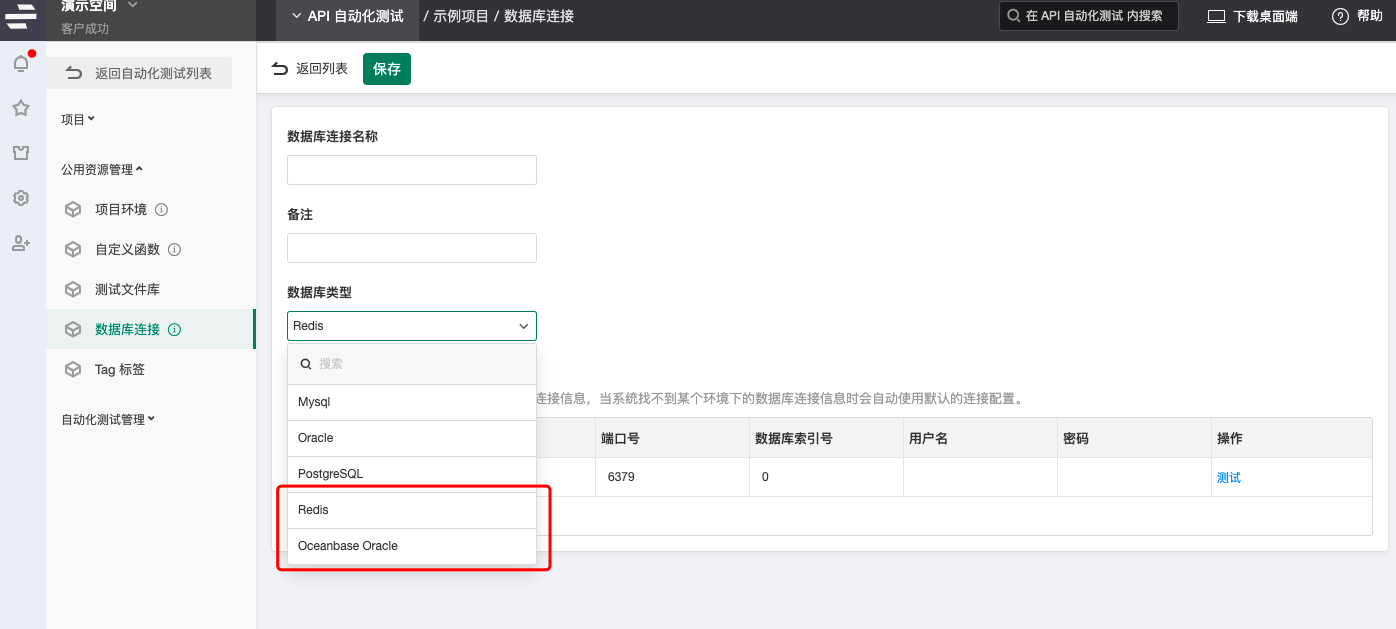The width and height of the screenshot is (1396, 629).
Task: Select Mysql from database type list
Action: coord(412,402)
